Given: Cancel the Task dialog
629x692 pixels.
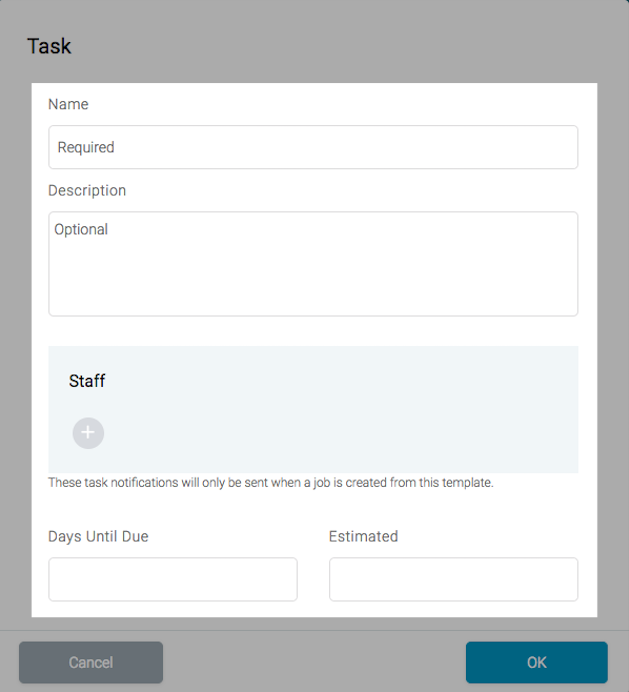Looking at the screenshot, I should tap(91, 662).
